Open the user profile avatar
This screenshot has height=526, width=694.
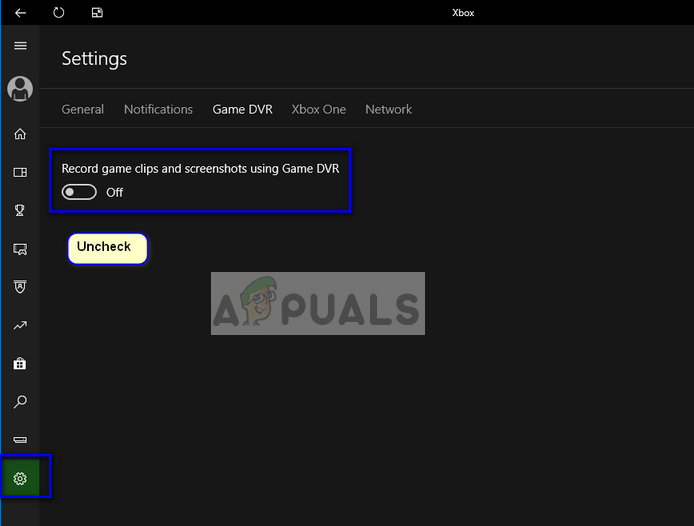[20, 89]
